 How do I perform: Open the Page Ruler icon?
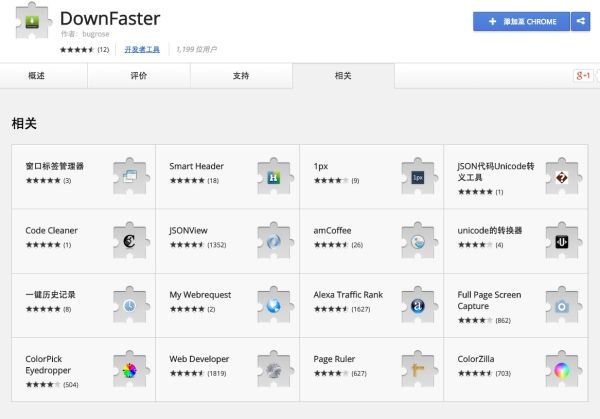point(418,369)
